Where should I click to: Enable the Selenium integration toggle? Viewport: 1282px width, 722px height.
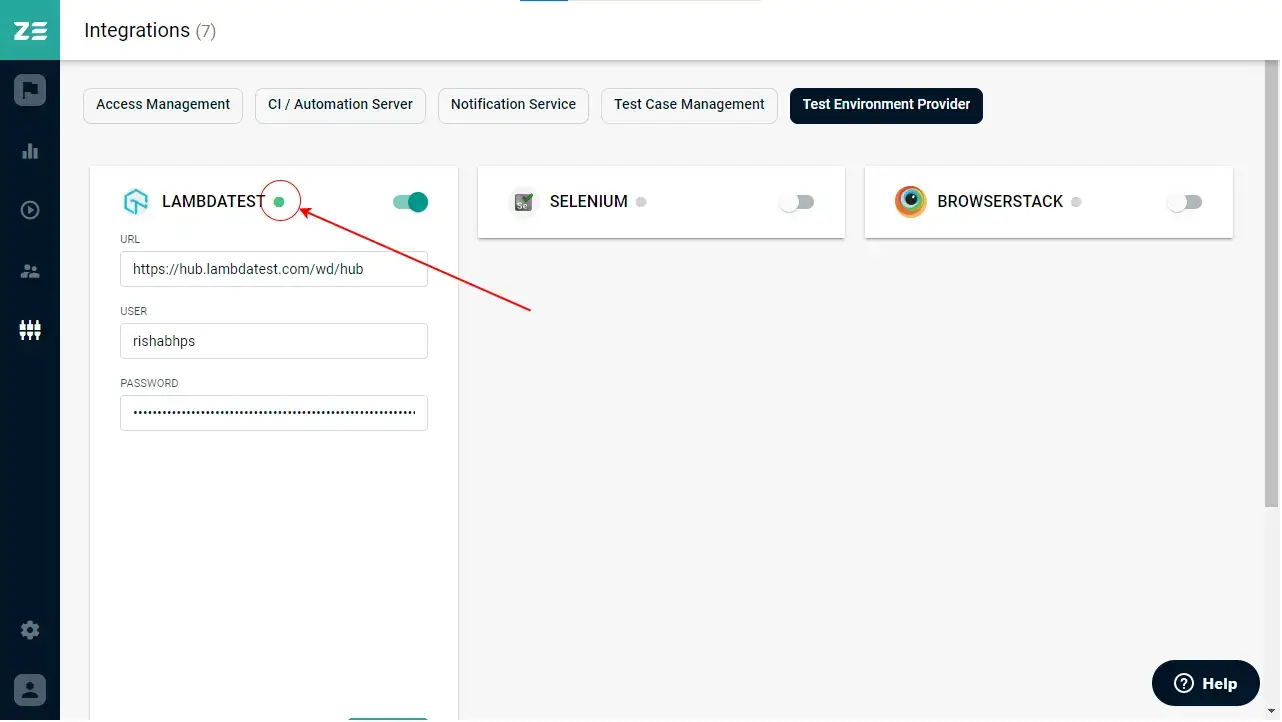click(x=797, y=202)
